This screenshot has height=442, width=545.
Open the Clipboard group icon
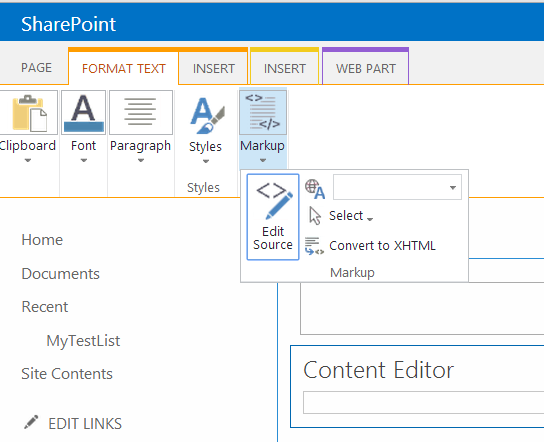tap(29, 113)
